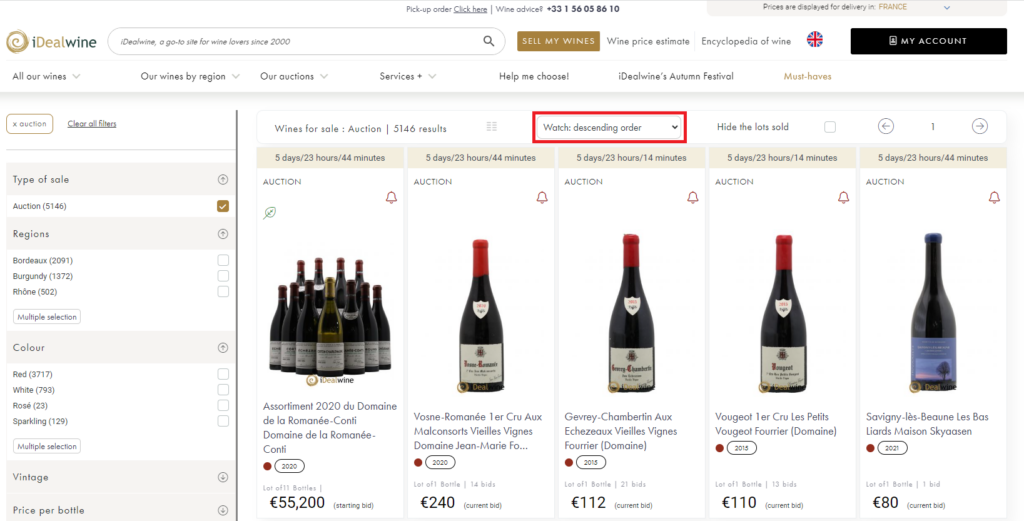Open the Our auctions menu
The width and height of the screenshot is (1024, 521).
(x=294, y=76)
